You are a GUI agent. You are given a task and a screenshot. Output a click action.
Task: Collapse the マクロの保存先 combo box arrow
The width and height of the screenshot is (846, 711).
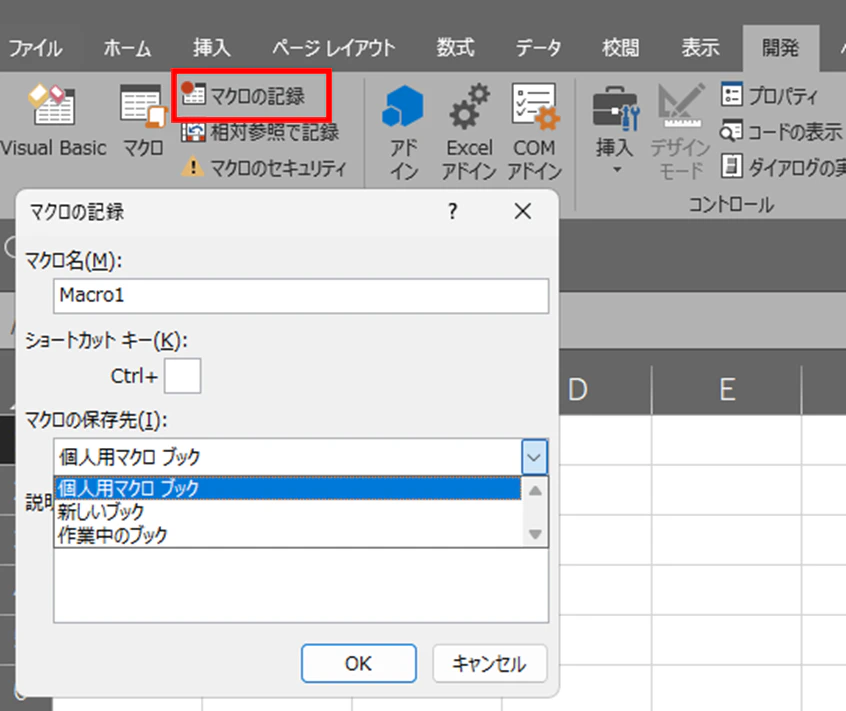click(x=534, y=457)
